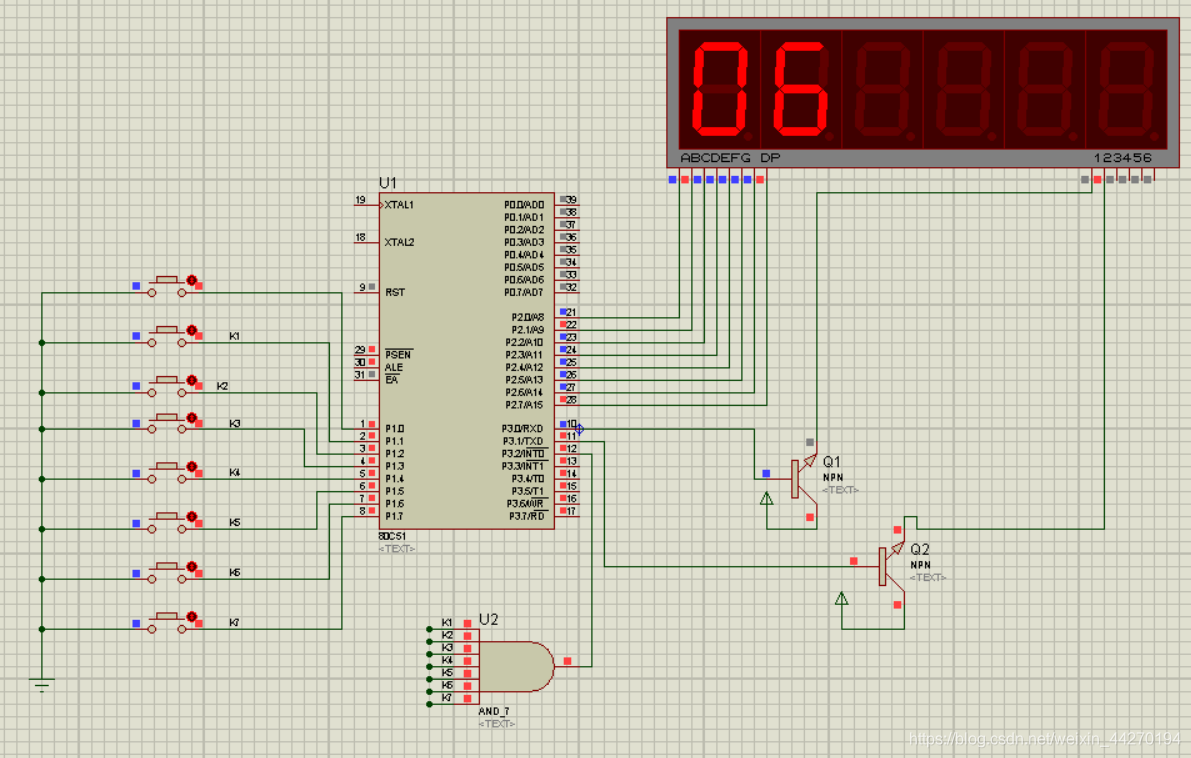
Task: Click the NPN label under Q1
Action: [x=833, y=478]
